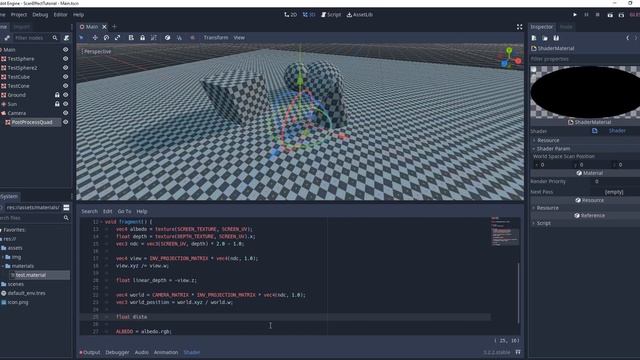Open the Debug menu

pyautogui.click(x=40, y=15)
